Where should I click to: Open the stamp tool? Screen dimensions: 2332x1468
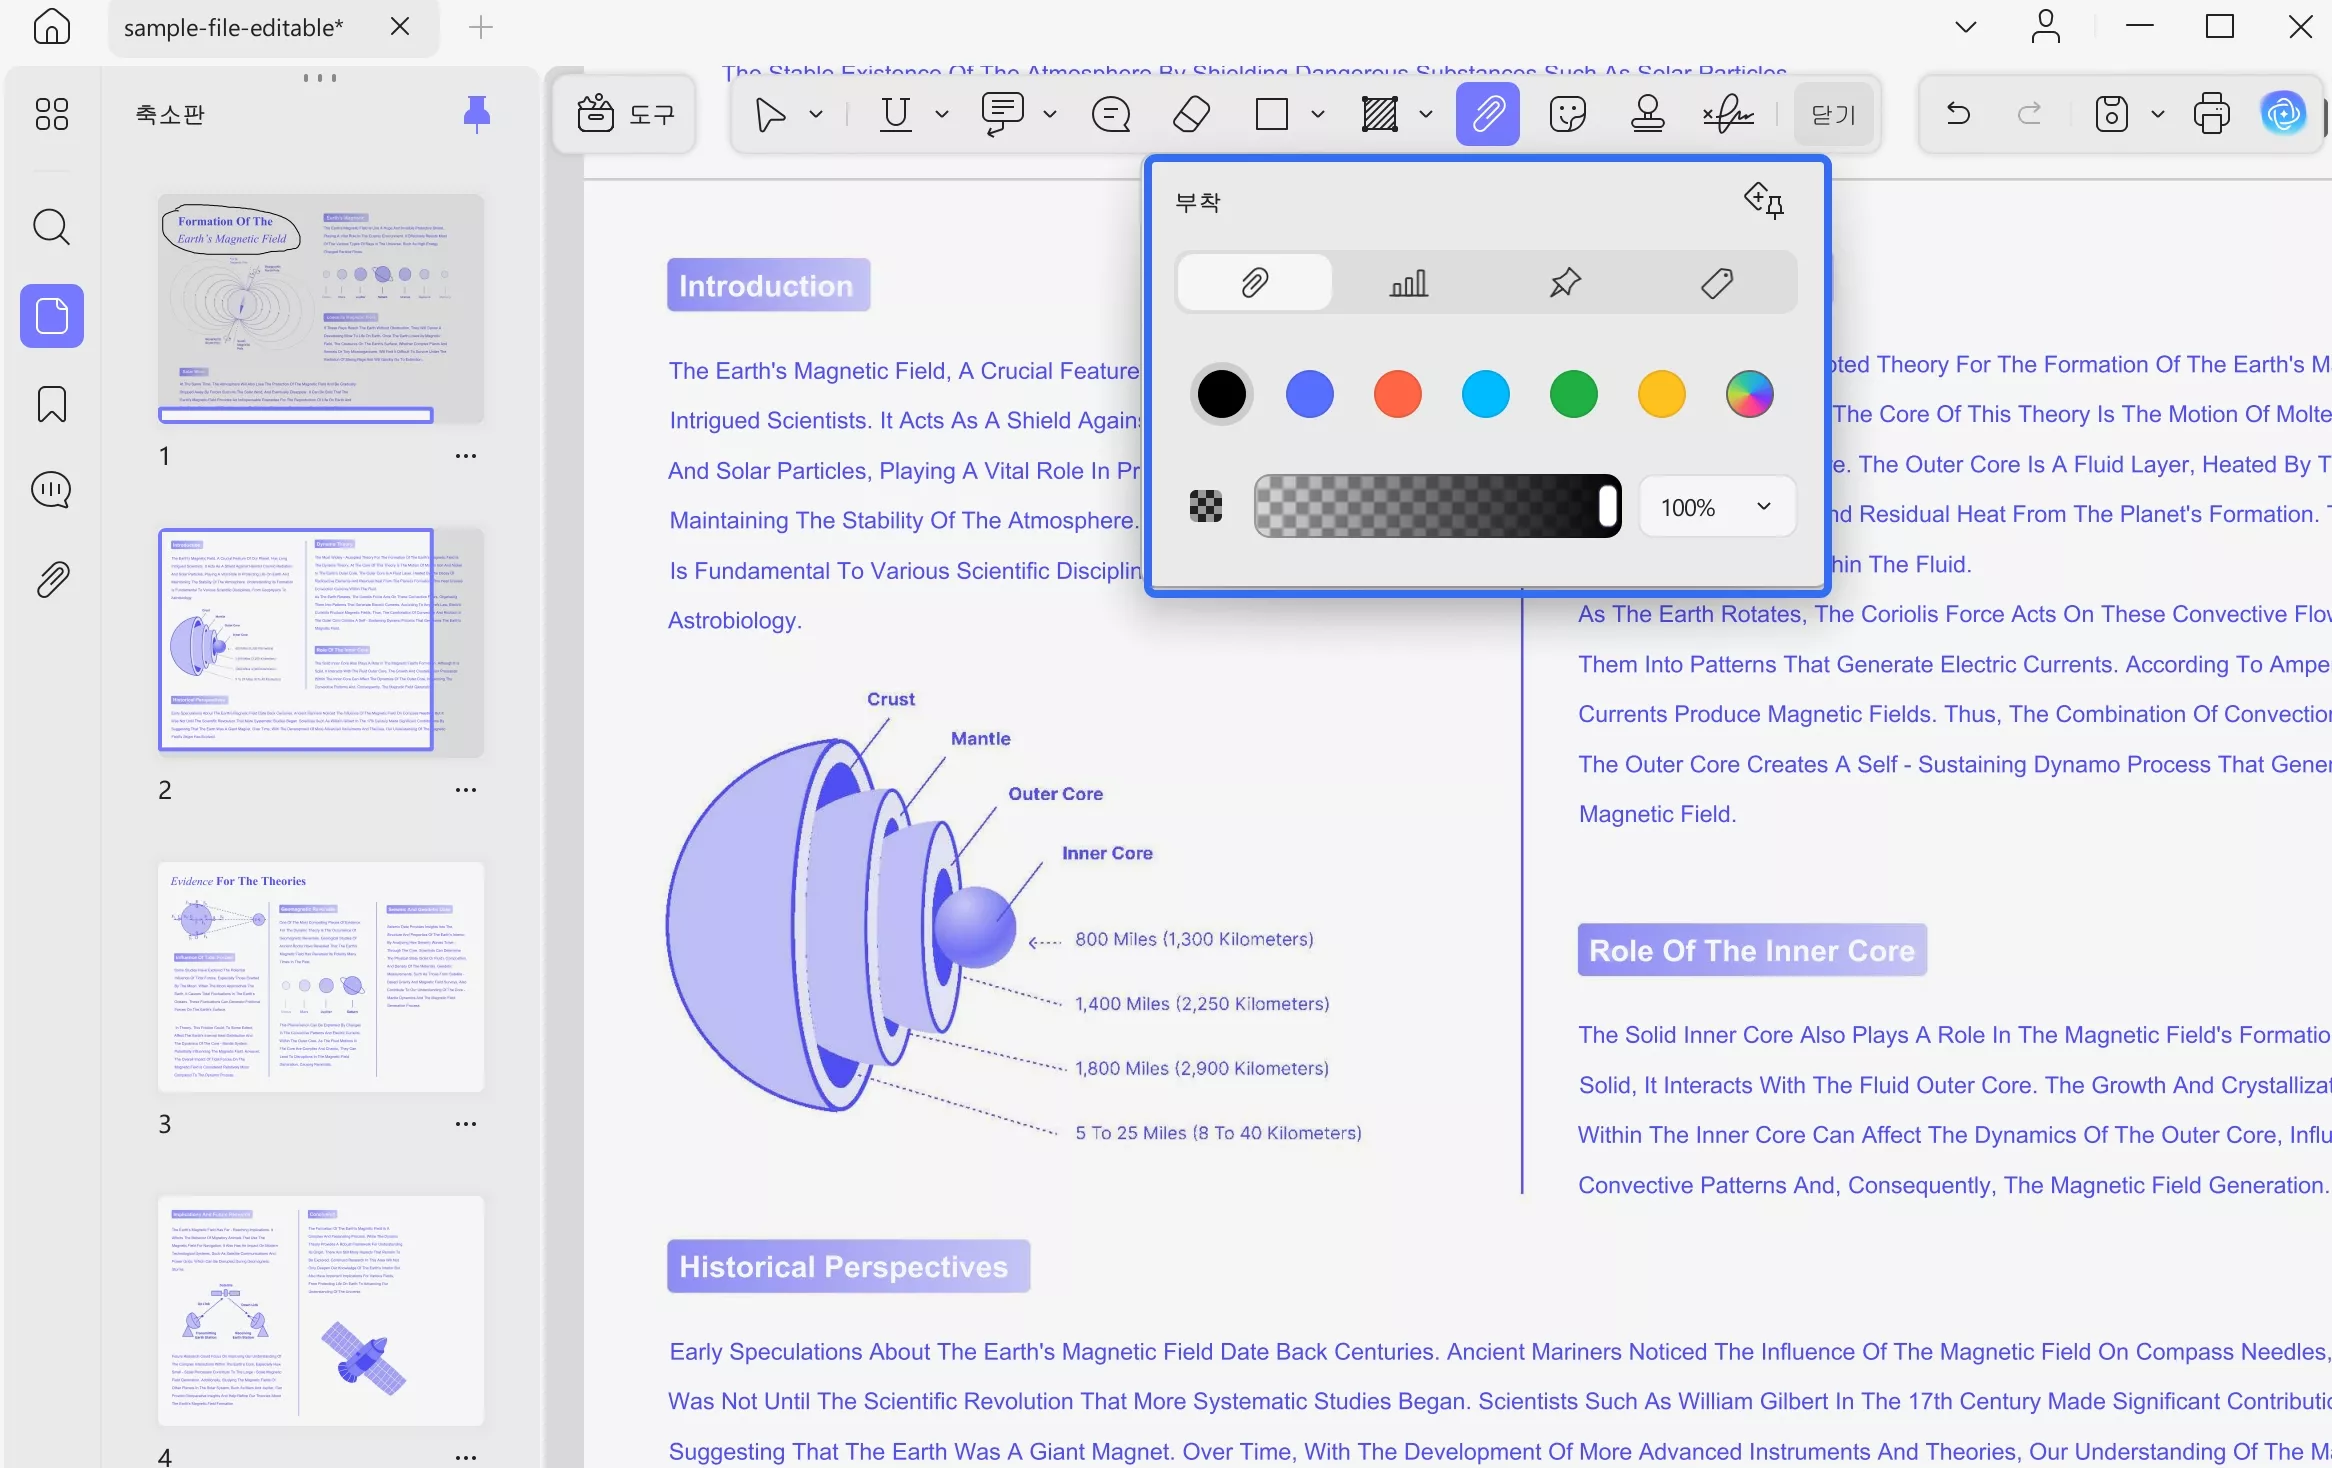tap(1647, 114)
